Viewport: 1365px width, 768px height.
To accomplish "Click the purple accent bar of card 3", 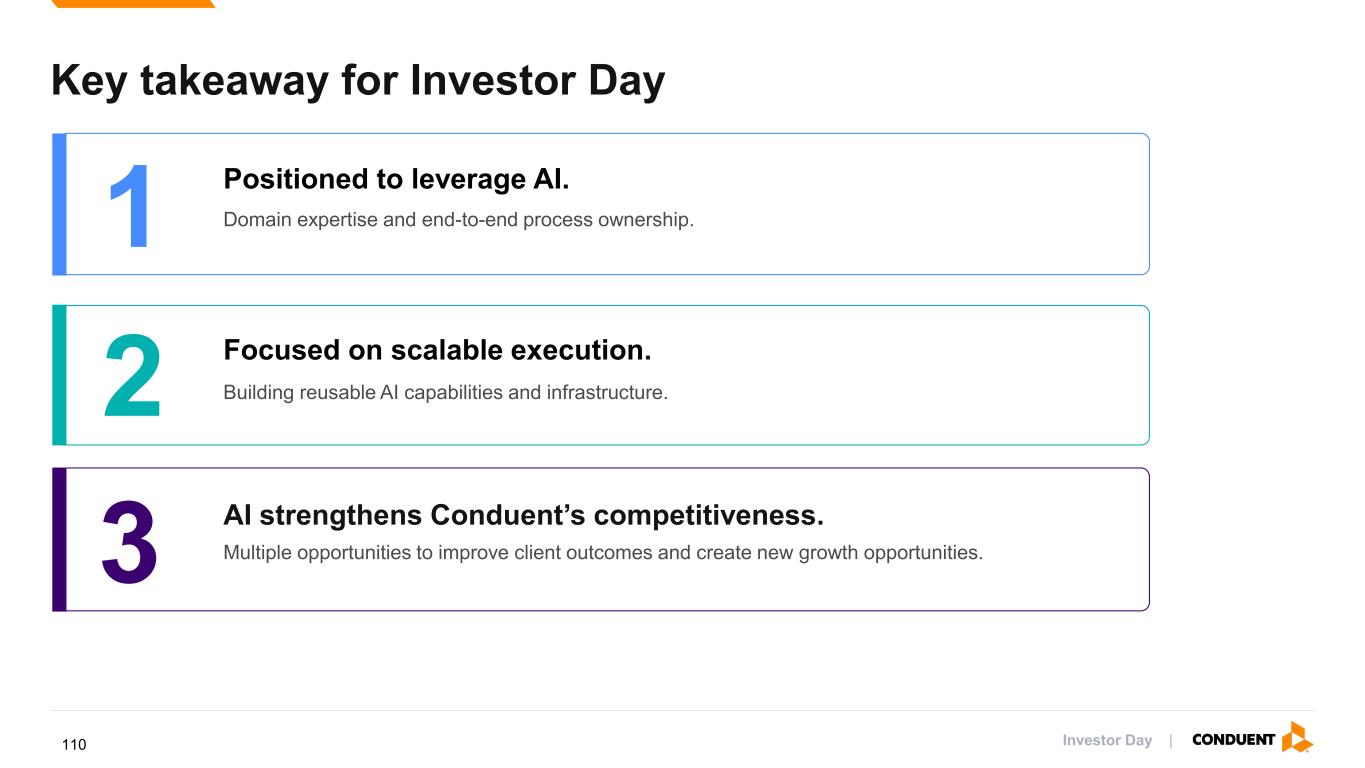I will point(59,539).
